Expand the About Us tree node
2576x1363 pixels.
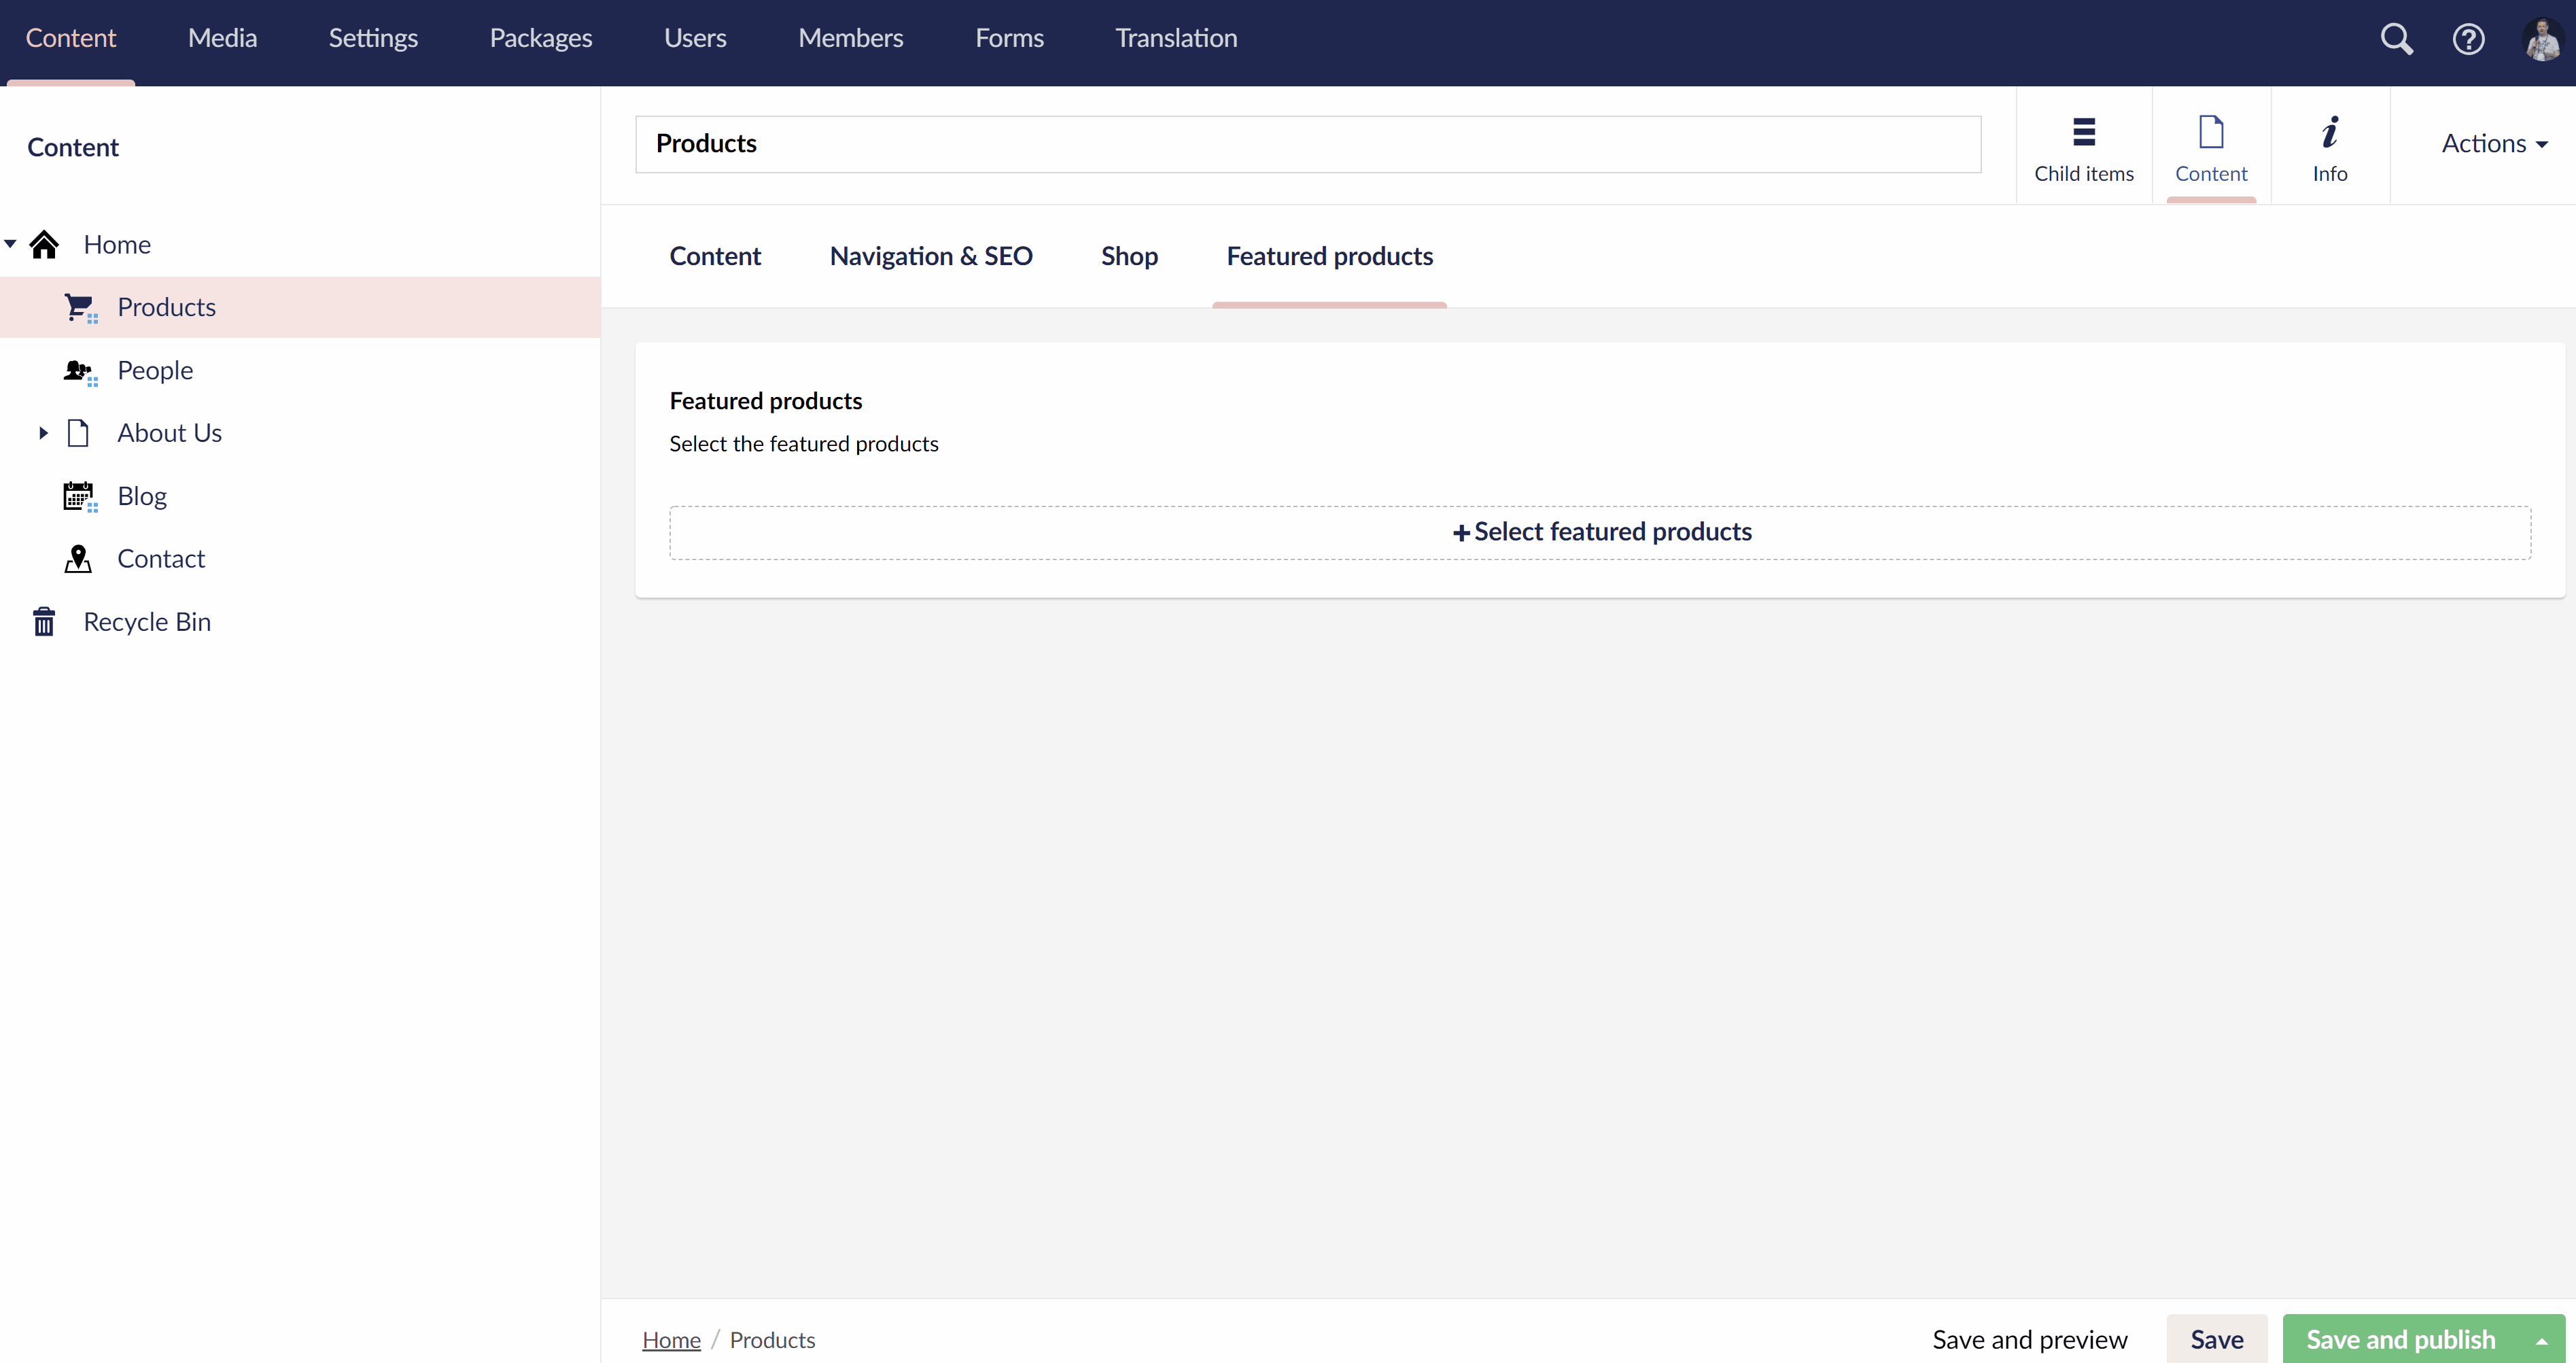[43, 433]
